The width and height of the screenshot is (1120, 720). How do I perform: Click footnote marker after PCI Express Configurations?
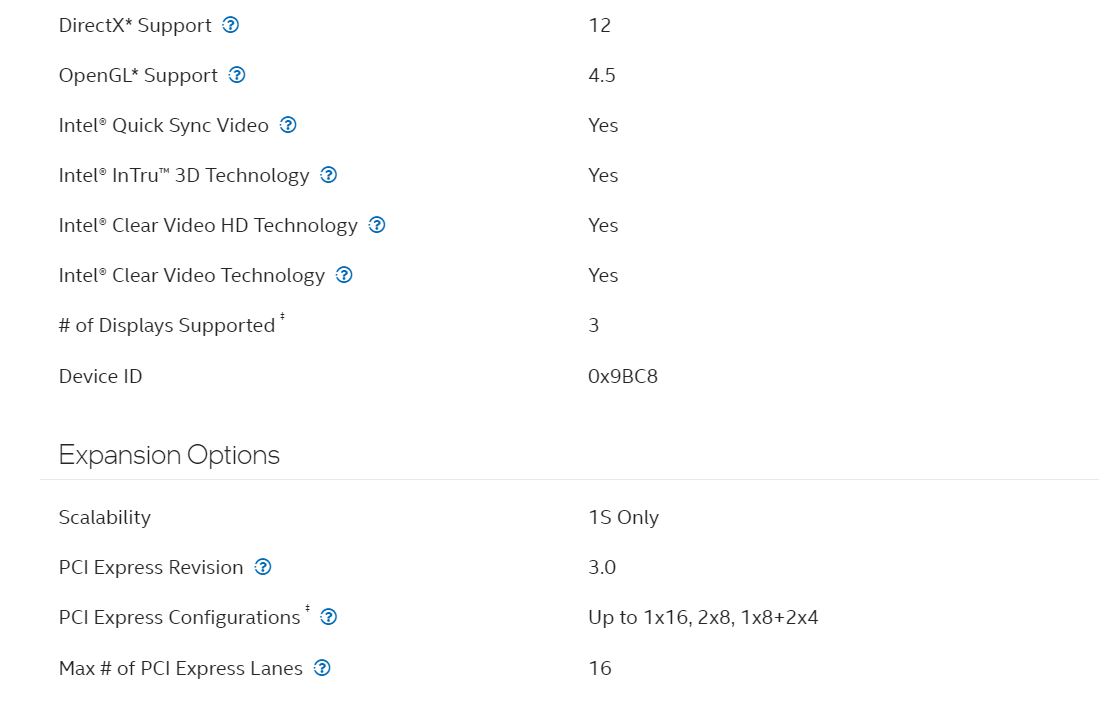click(x=307, y=609)
